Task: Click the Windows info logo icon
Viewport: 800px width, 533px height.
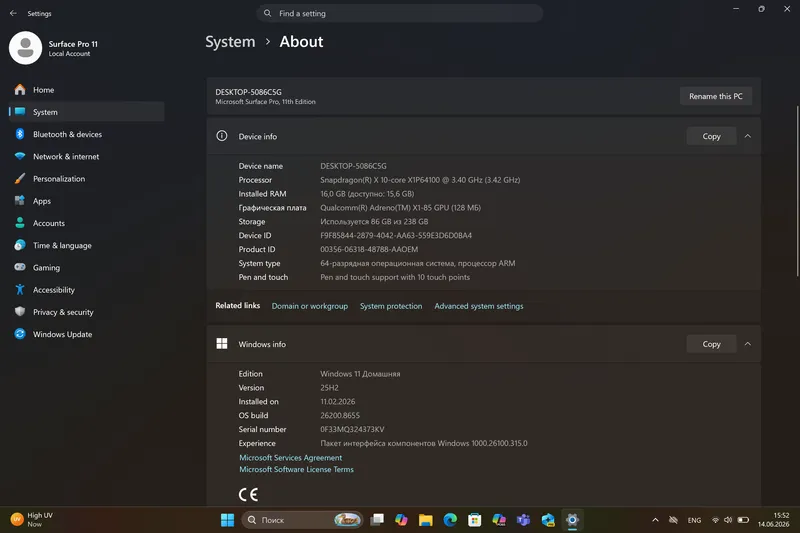Action: point(222,344)
